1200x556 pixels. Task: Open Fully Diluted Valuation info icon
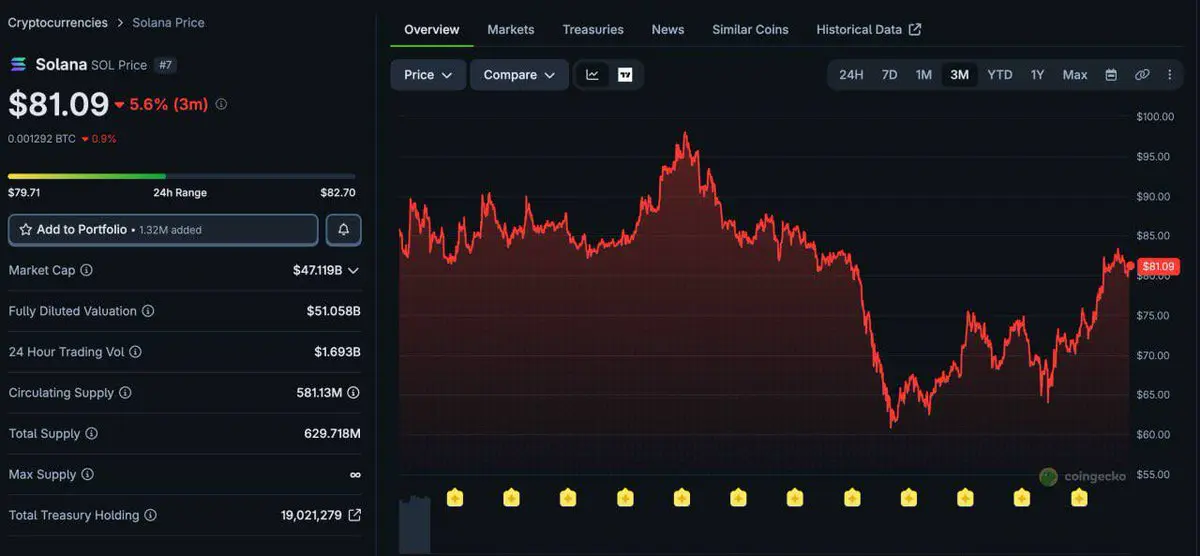tap(148, 311)
